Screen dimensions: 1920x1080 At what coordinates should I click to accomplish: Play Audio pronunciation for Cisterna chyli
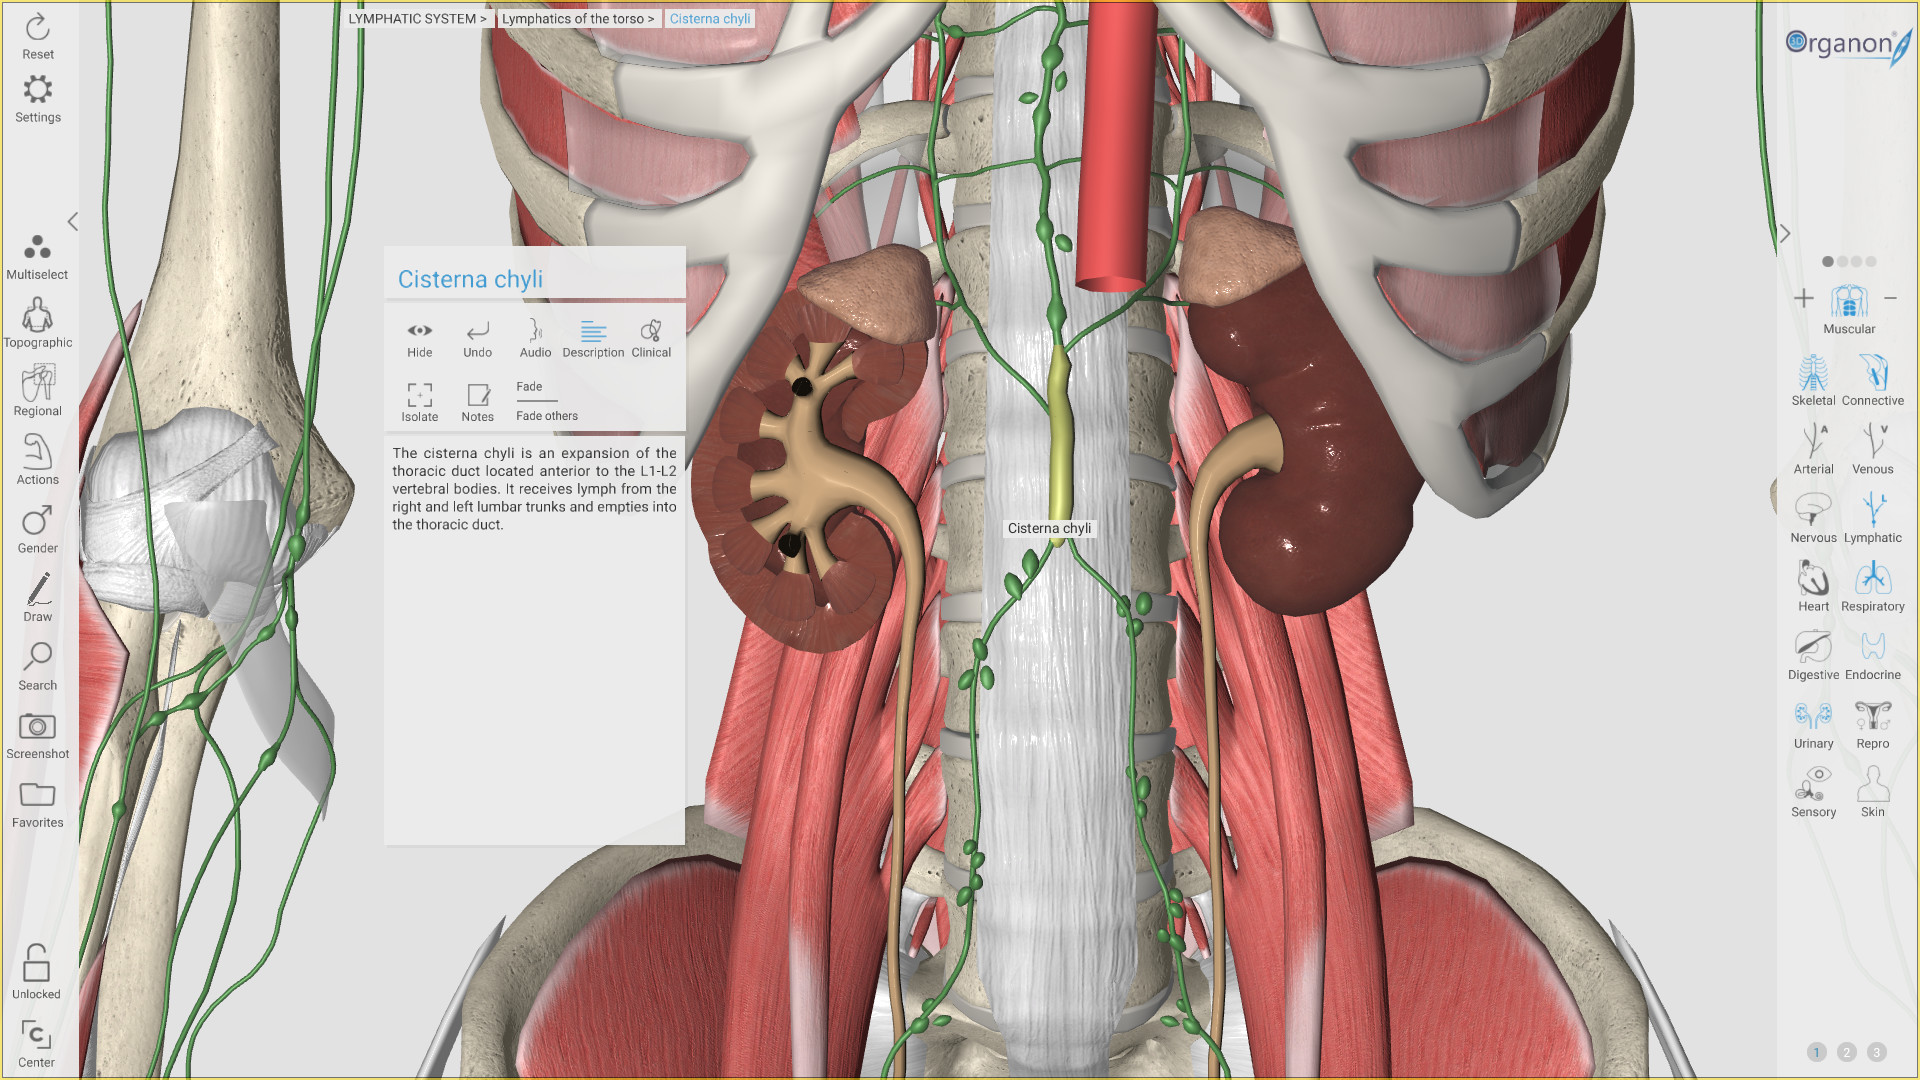[x=536, y=337]
